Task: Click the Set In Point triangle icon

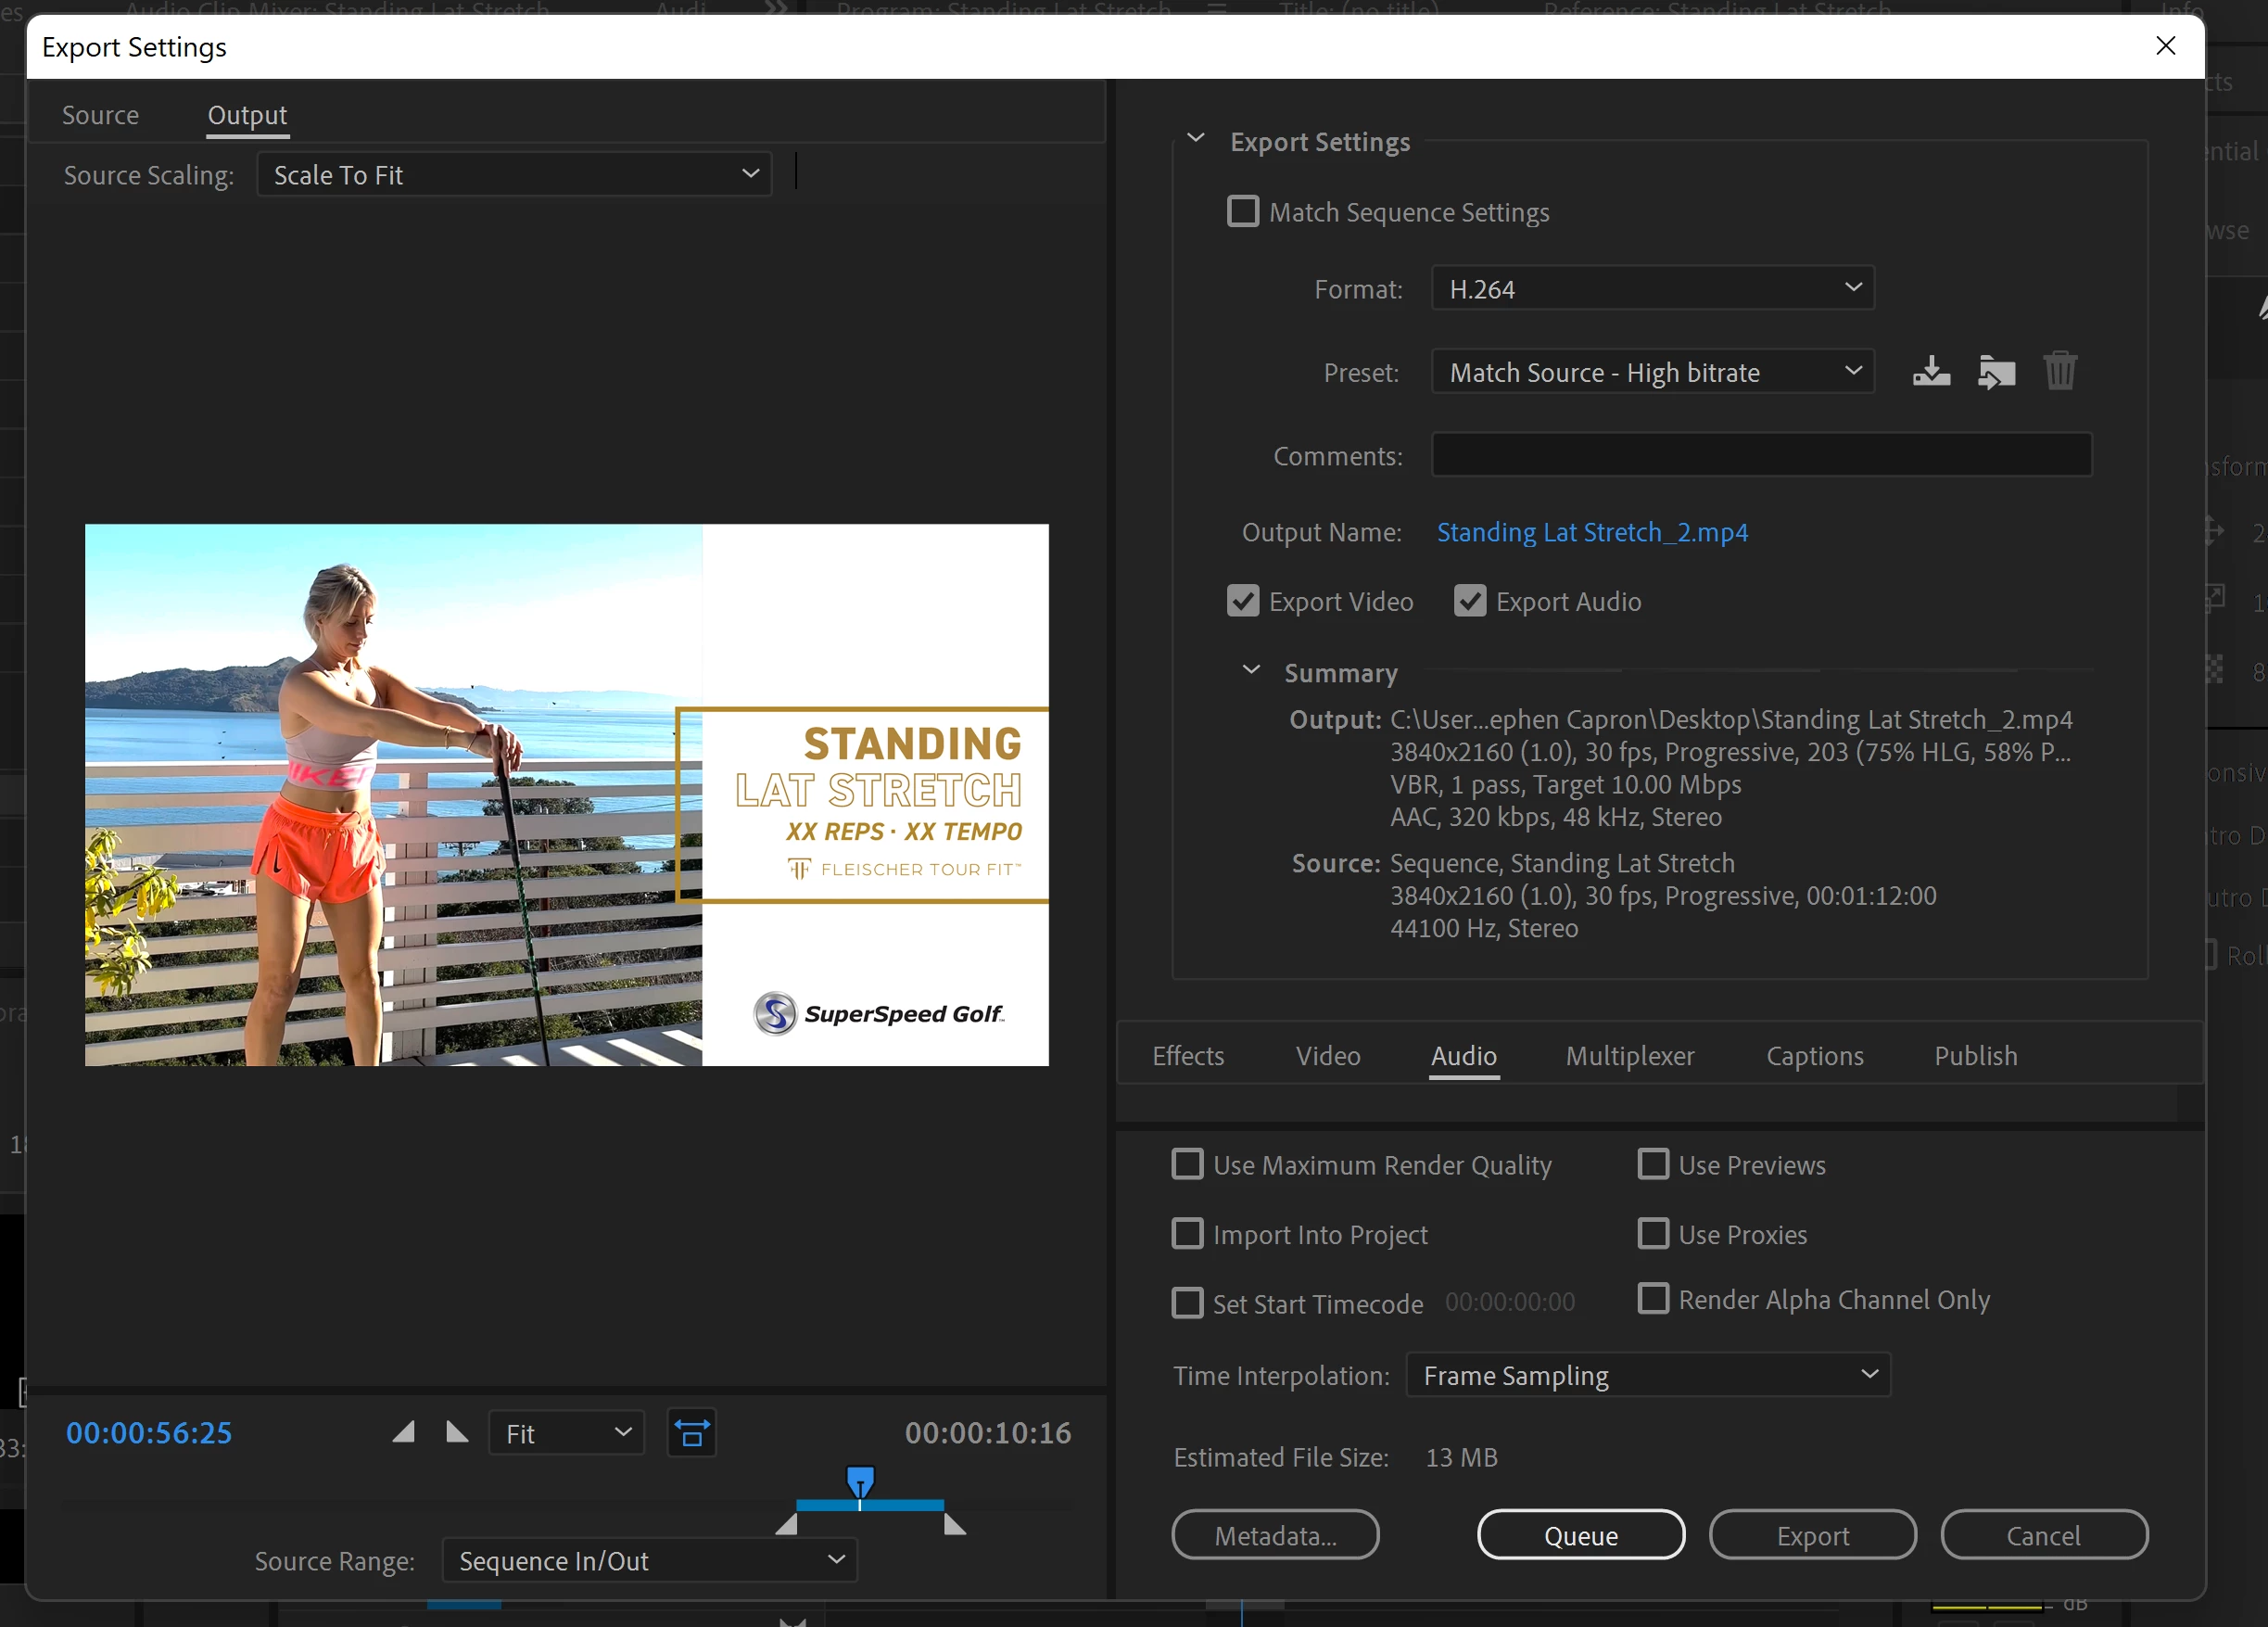Action: (403, 1432)
